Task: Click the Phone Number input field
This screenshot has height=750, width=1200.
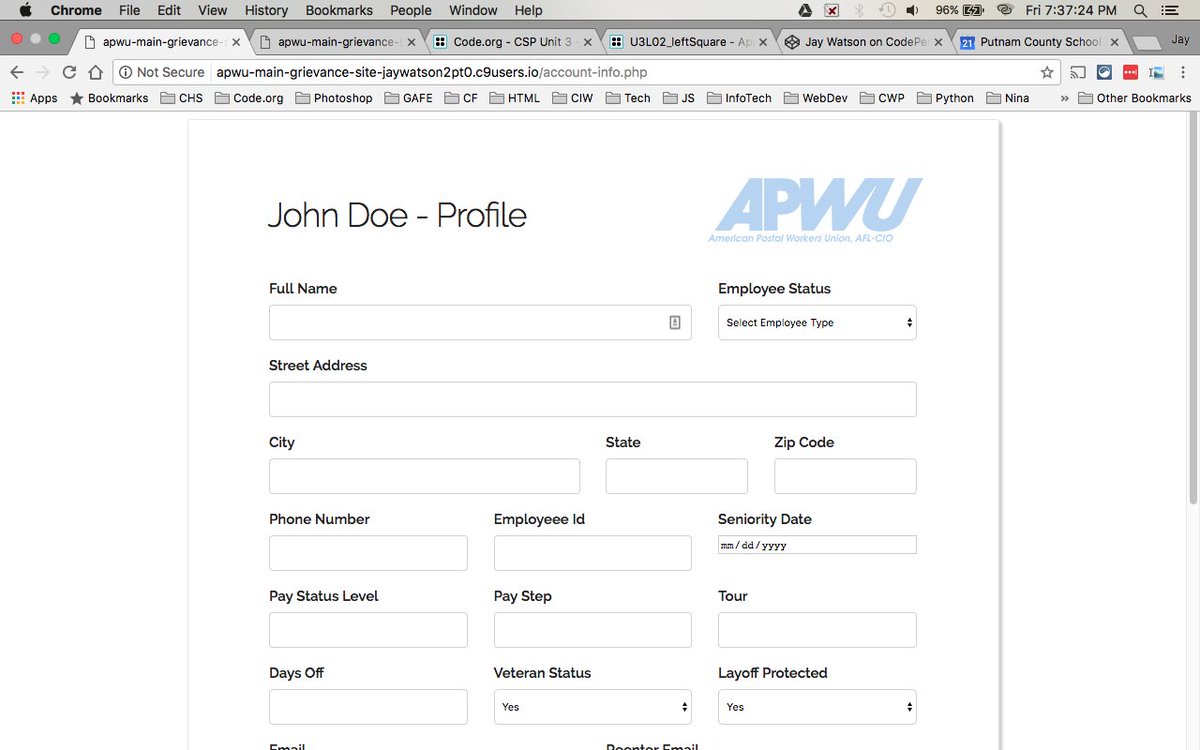Action: (x=368, y=553)
